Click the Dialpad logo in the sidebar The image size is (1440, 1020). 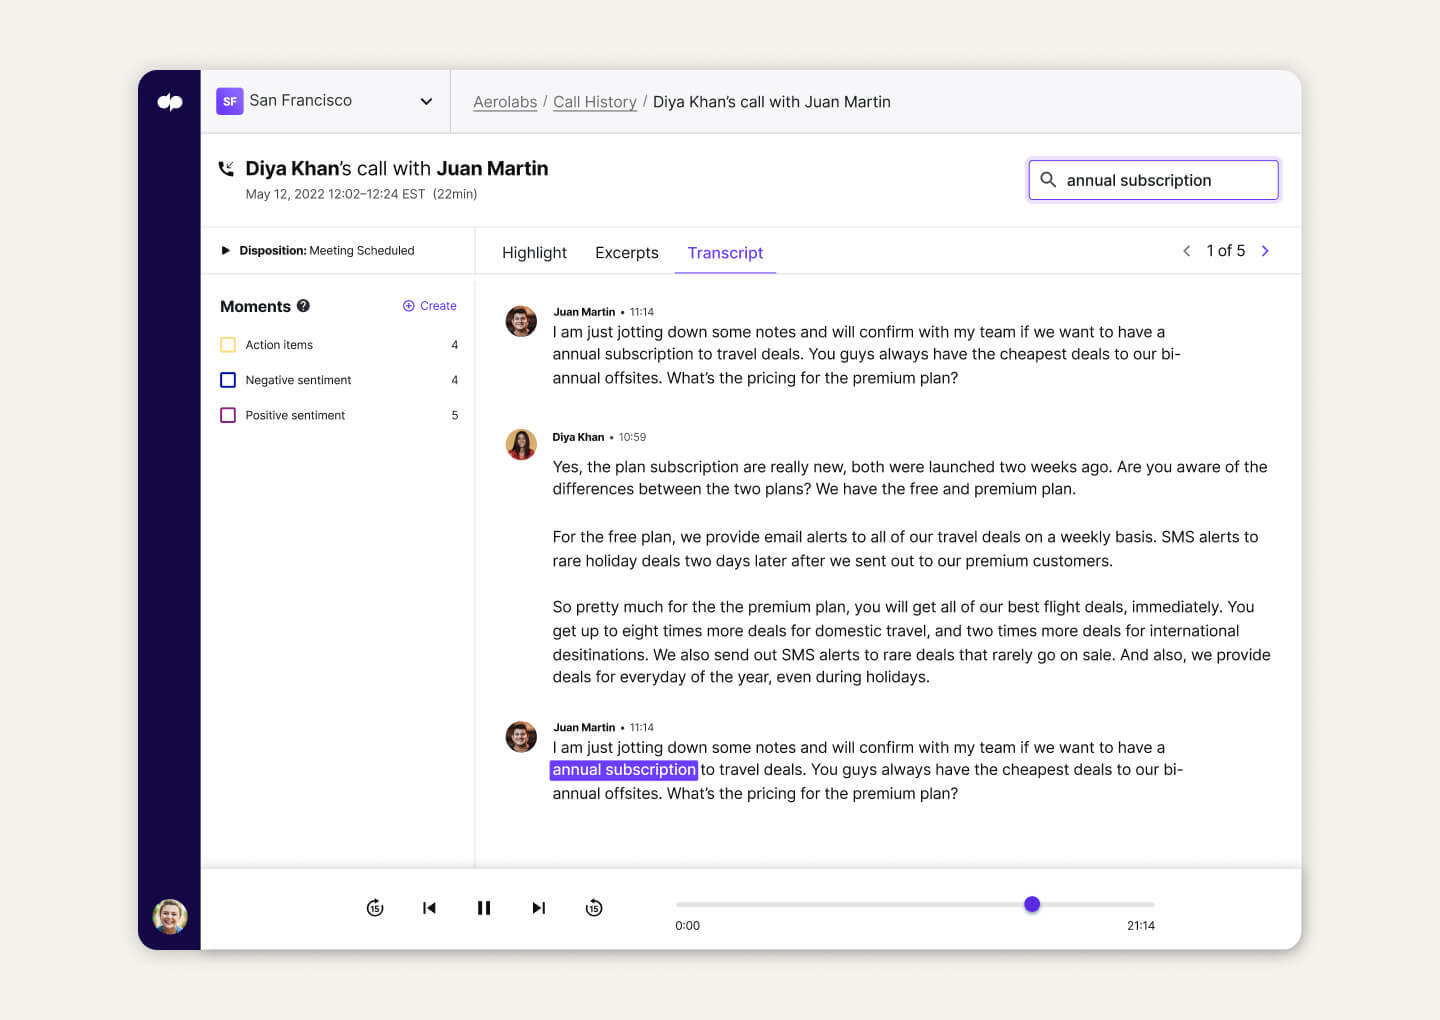coord(169,101)
